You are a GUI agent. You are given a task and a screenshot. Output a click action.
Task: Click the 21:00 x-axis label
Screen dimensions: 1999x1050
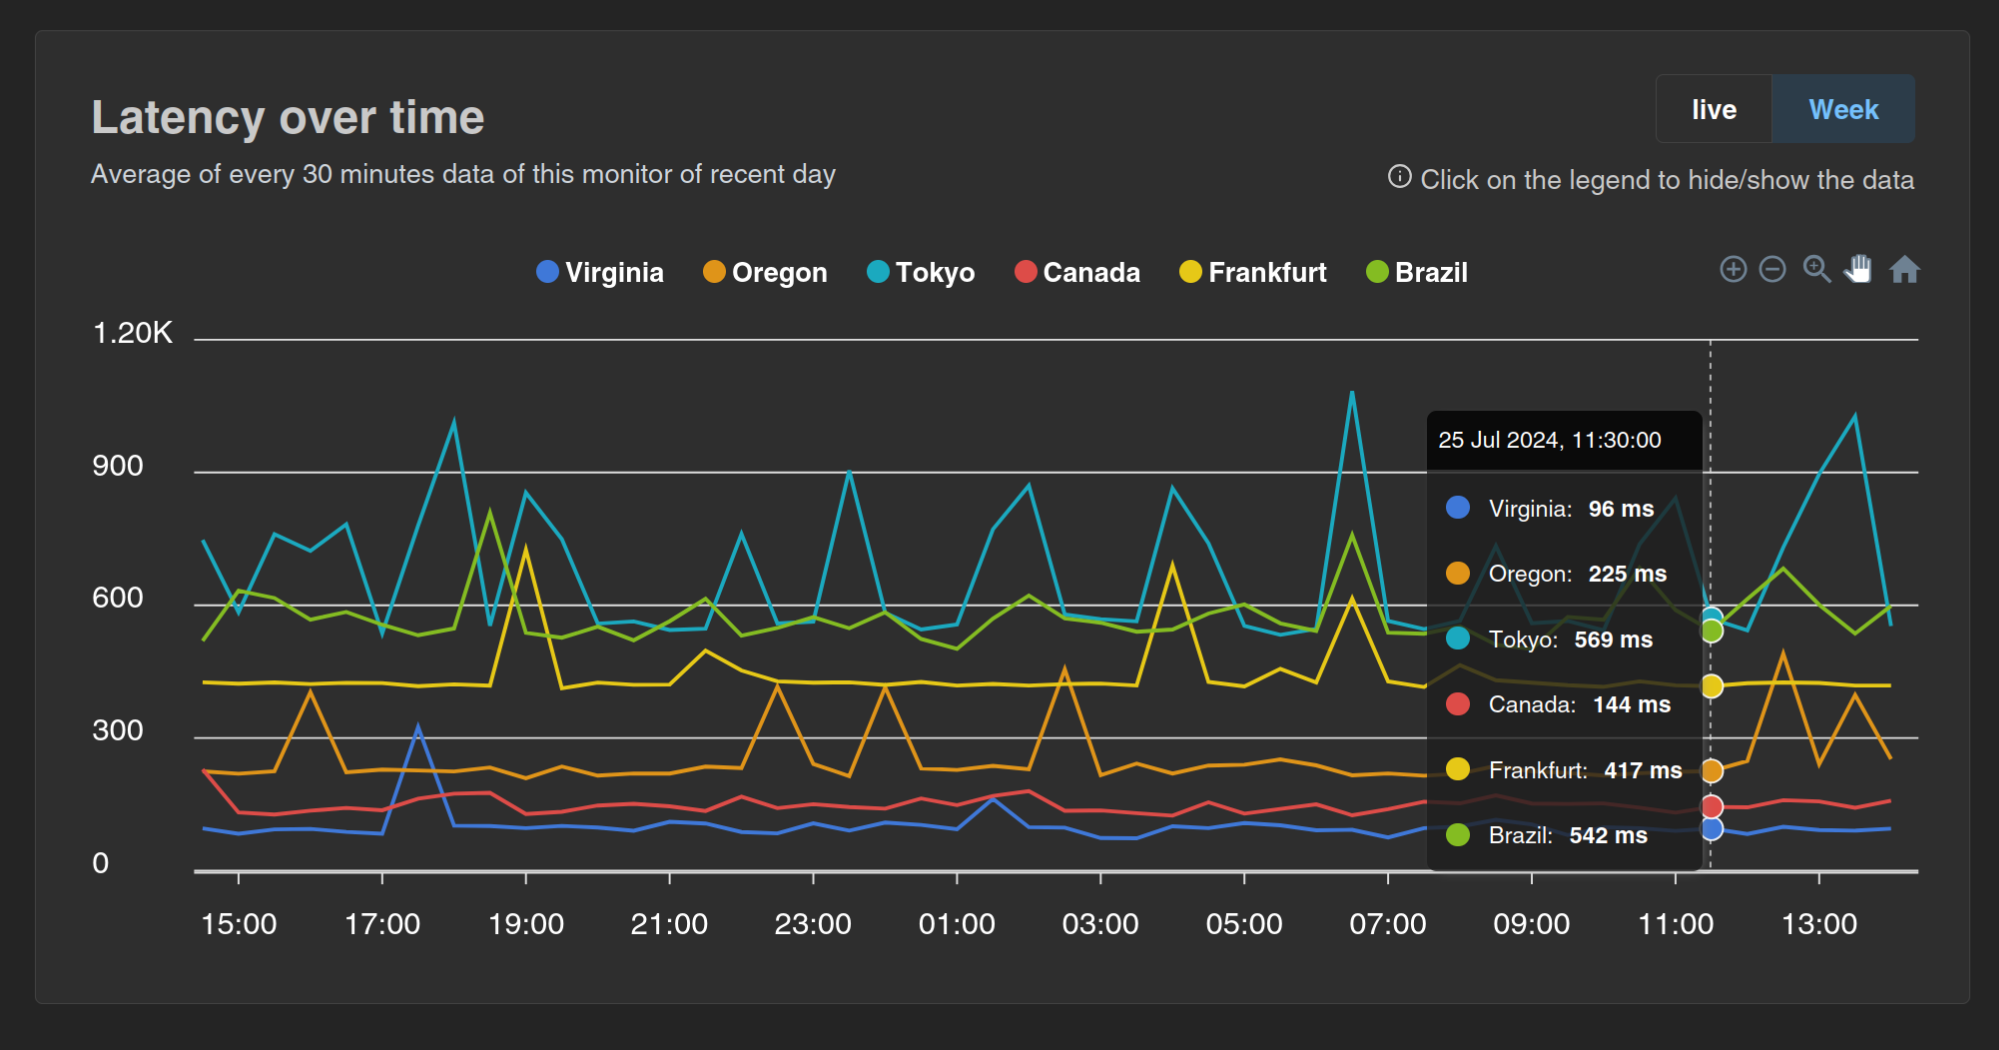click(x=669, y=924)
